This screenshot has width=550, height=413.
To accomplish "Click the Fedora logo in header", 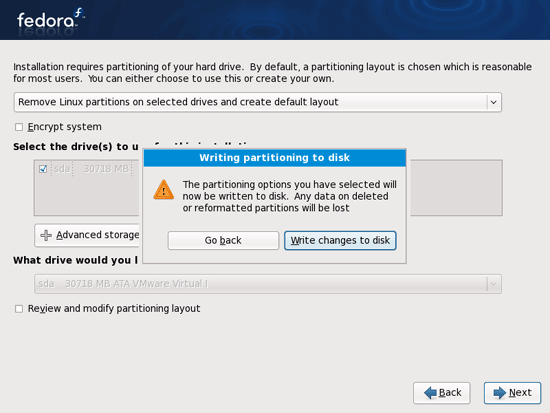I will (51, 19).
